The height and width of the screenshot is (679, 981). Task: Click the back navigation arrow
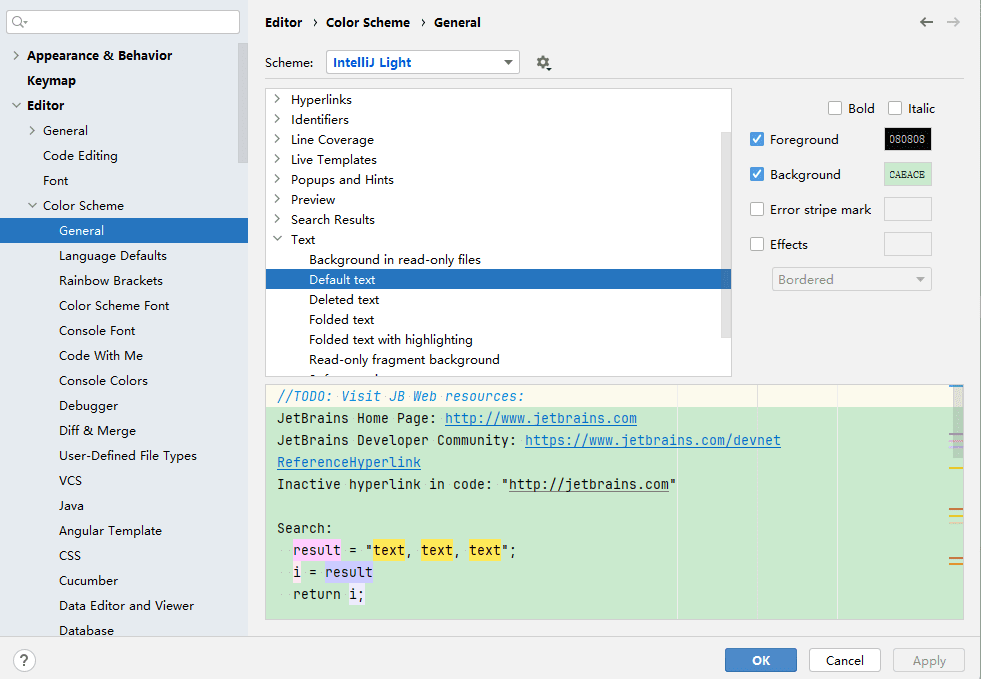(926, 22)
